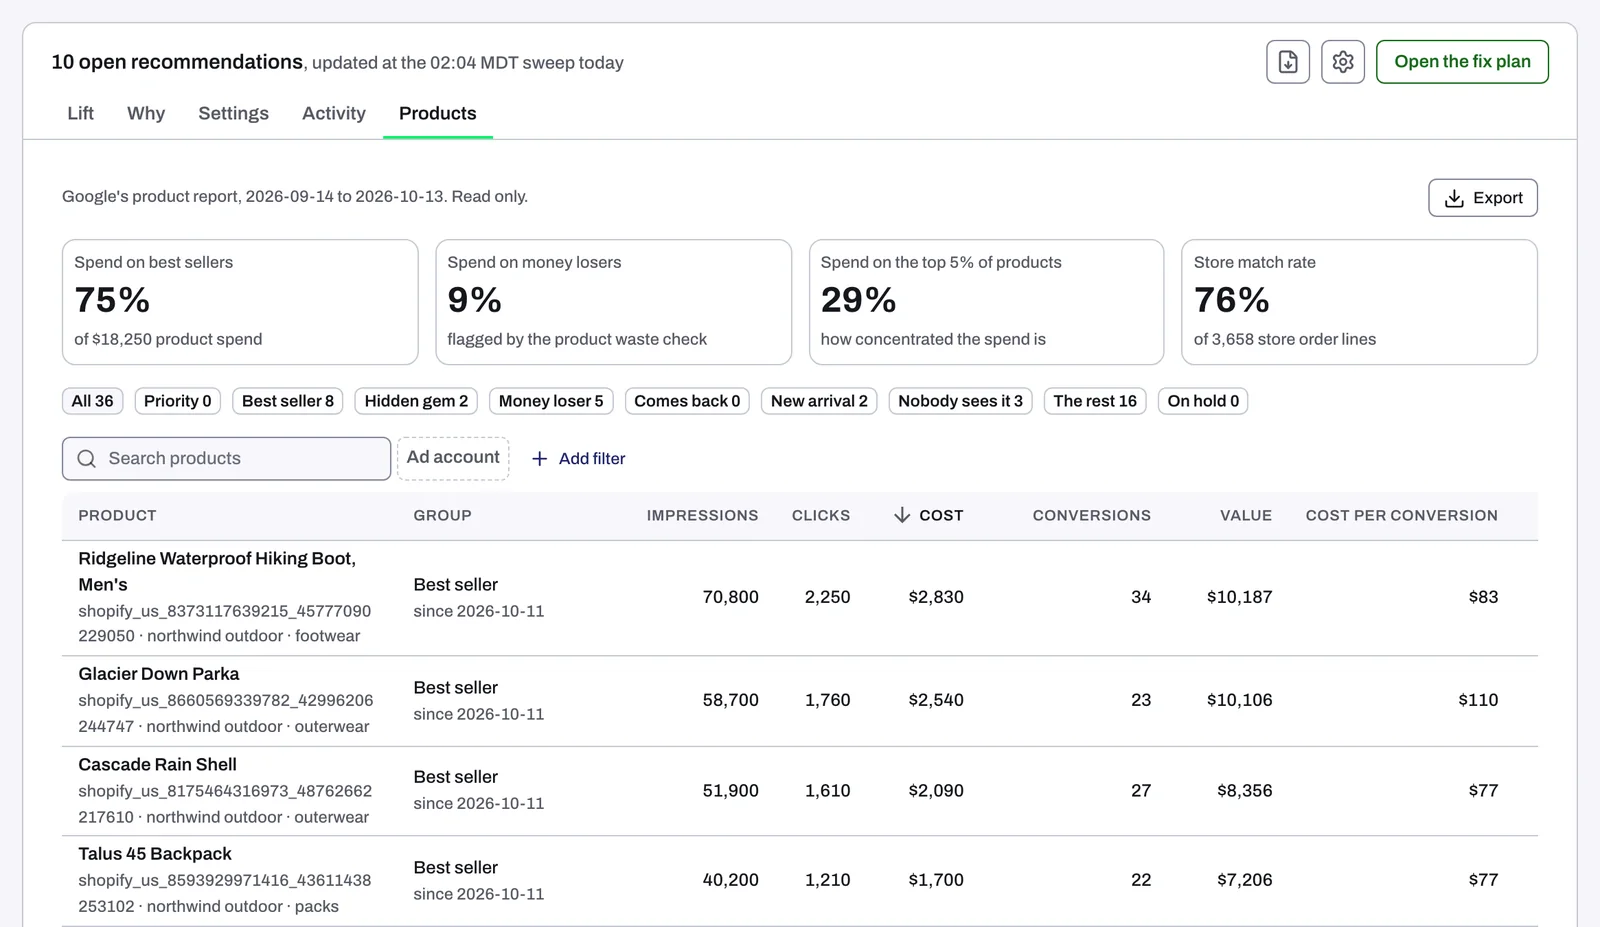Select Cascade Rain Shell product name

158,764
